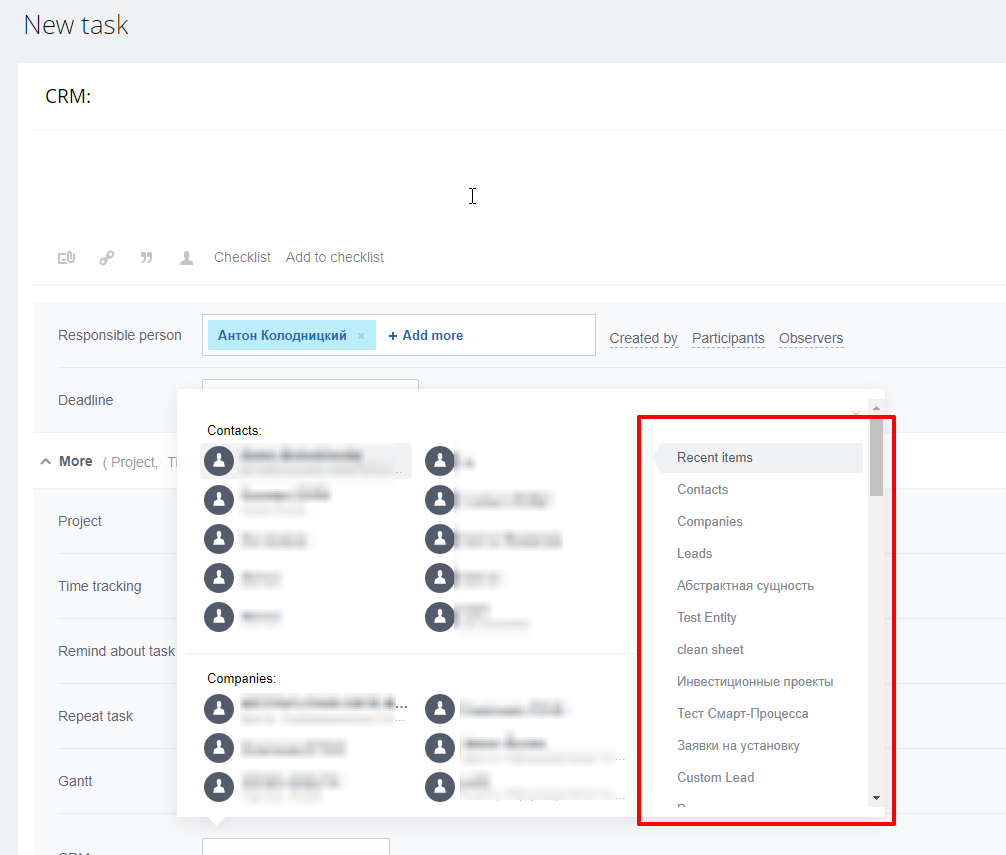This screenshot has width=1006, height=855.
Task: Open the Created by link
Action: point(644,338)
